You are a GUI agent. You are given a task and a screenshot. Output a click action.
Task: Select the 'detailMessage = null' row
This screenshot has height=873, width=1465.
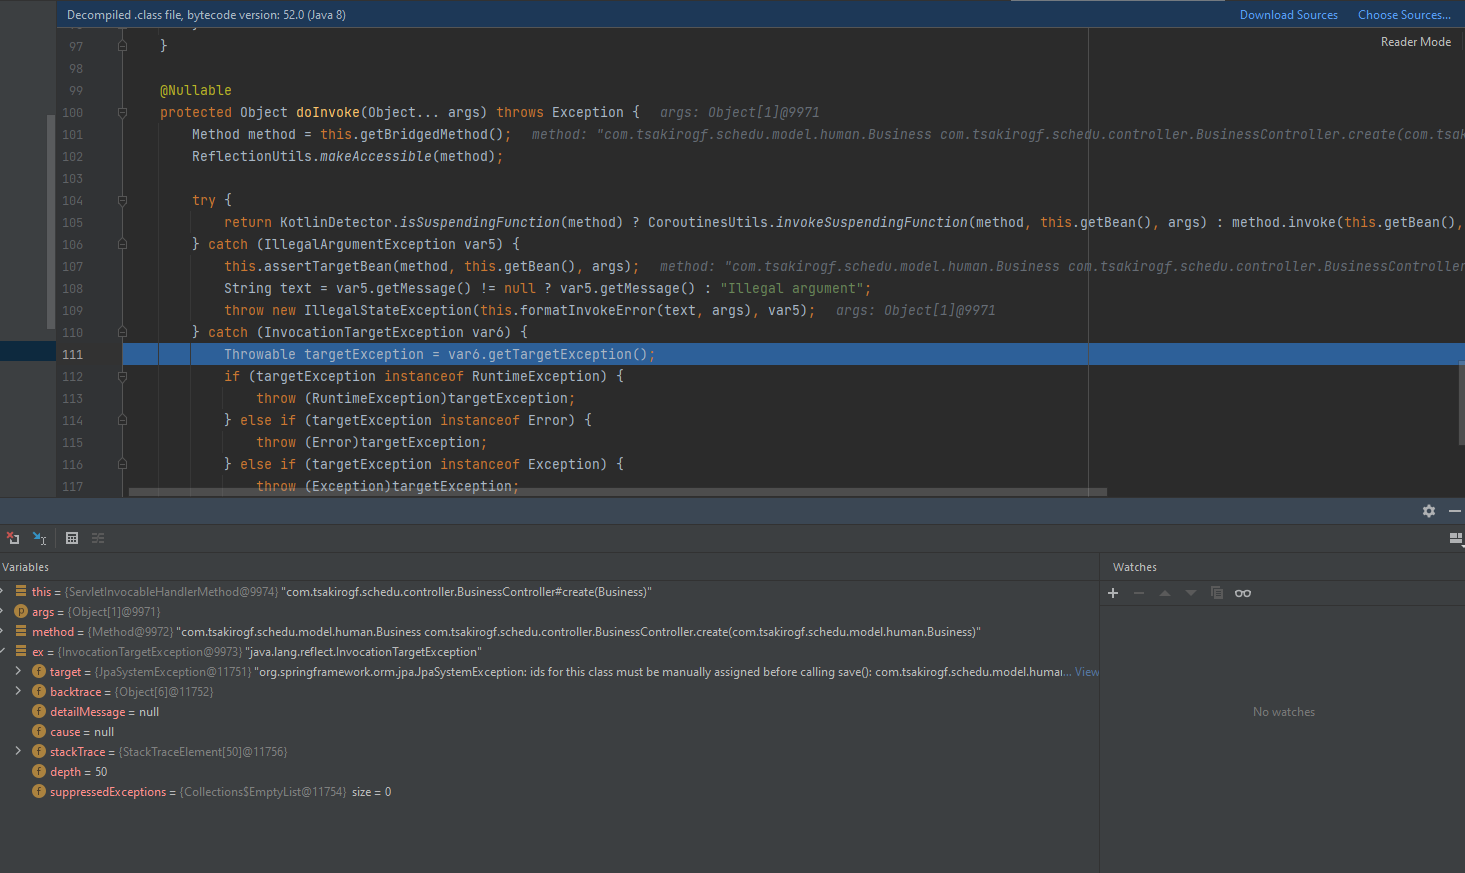pos(549,711)
